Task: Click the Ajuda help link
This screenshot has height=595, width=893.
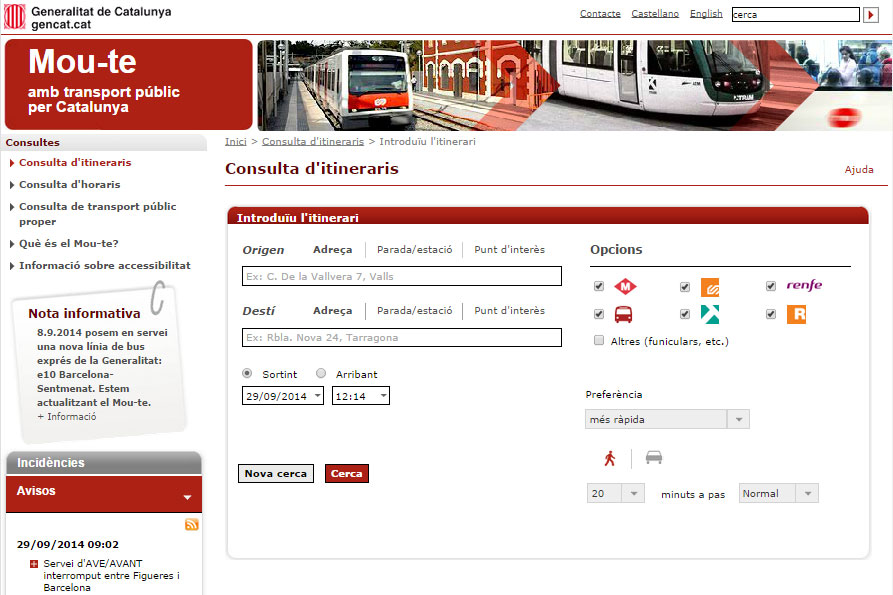Action: tap(859, 170)
